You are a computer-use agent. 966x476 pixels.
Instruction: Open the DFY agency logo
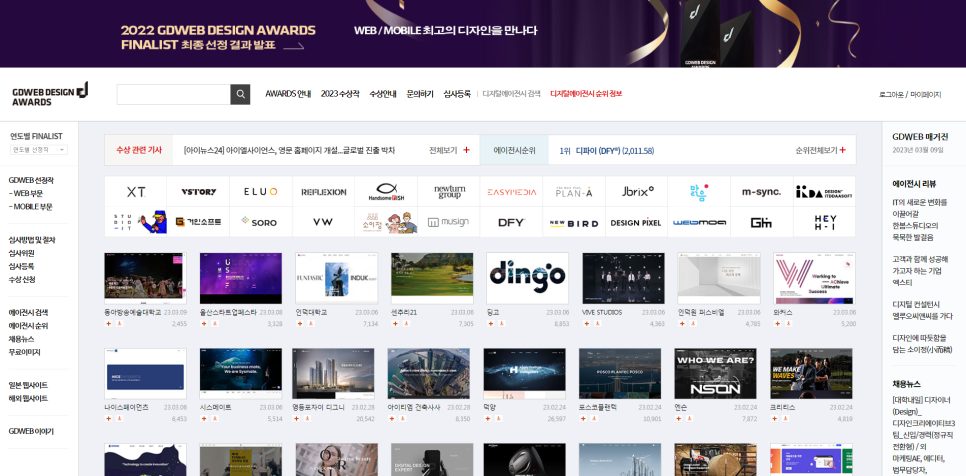coord(511,222)
